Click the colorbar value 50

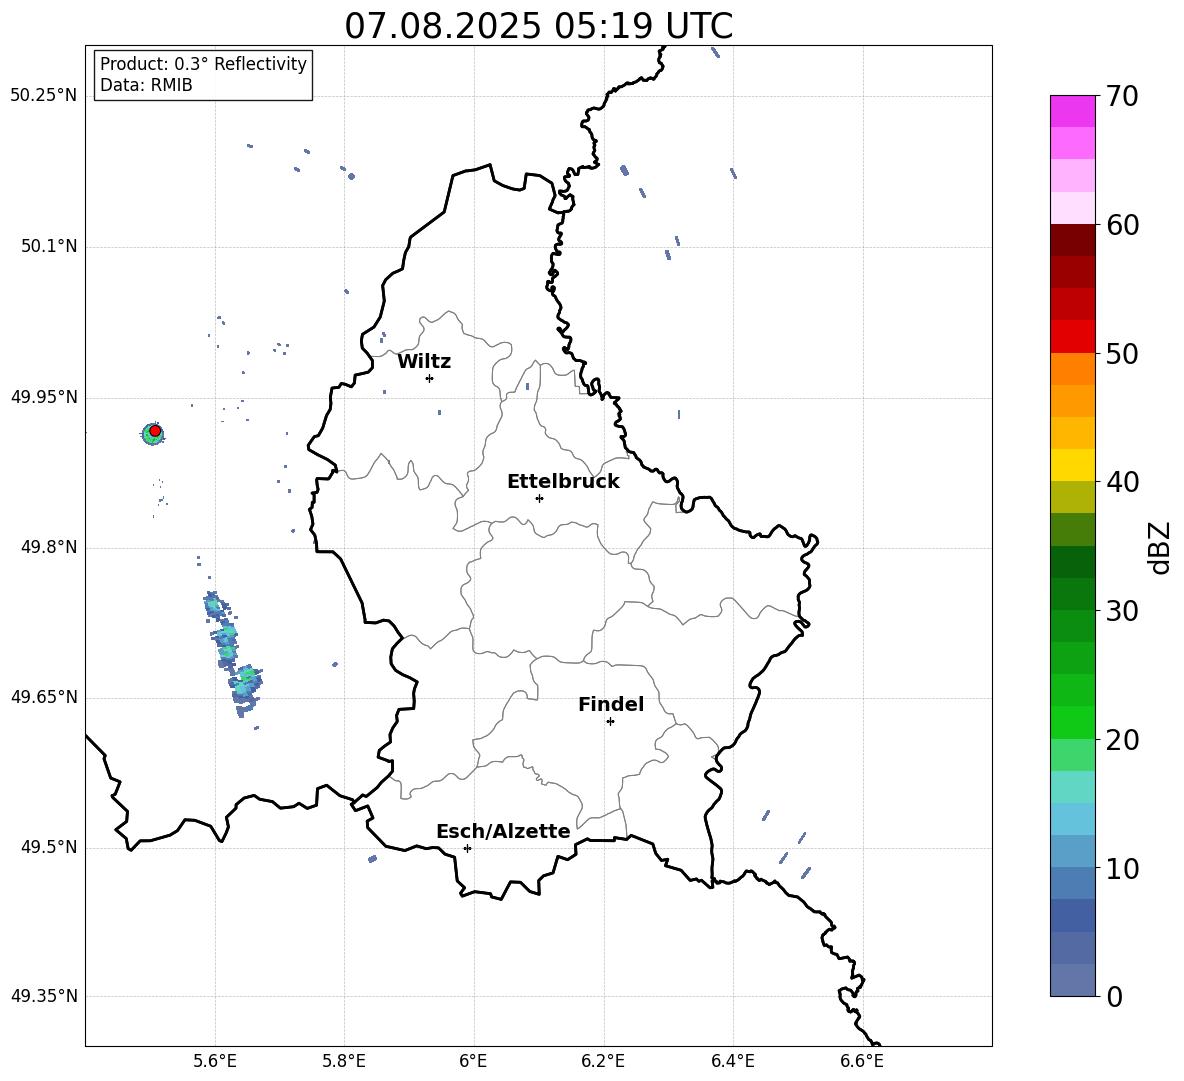click(1122, 354)
